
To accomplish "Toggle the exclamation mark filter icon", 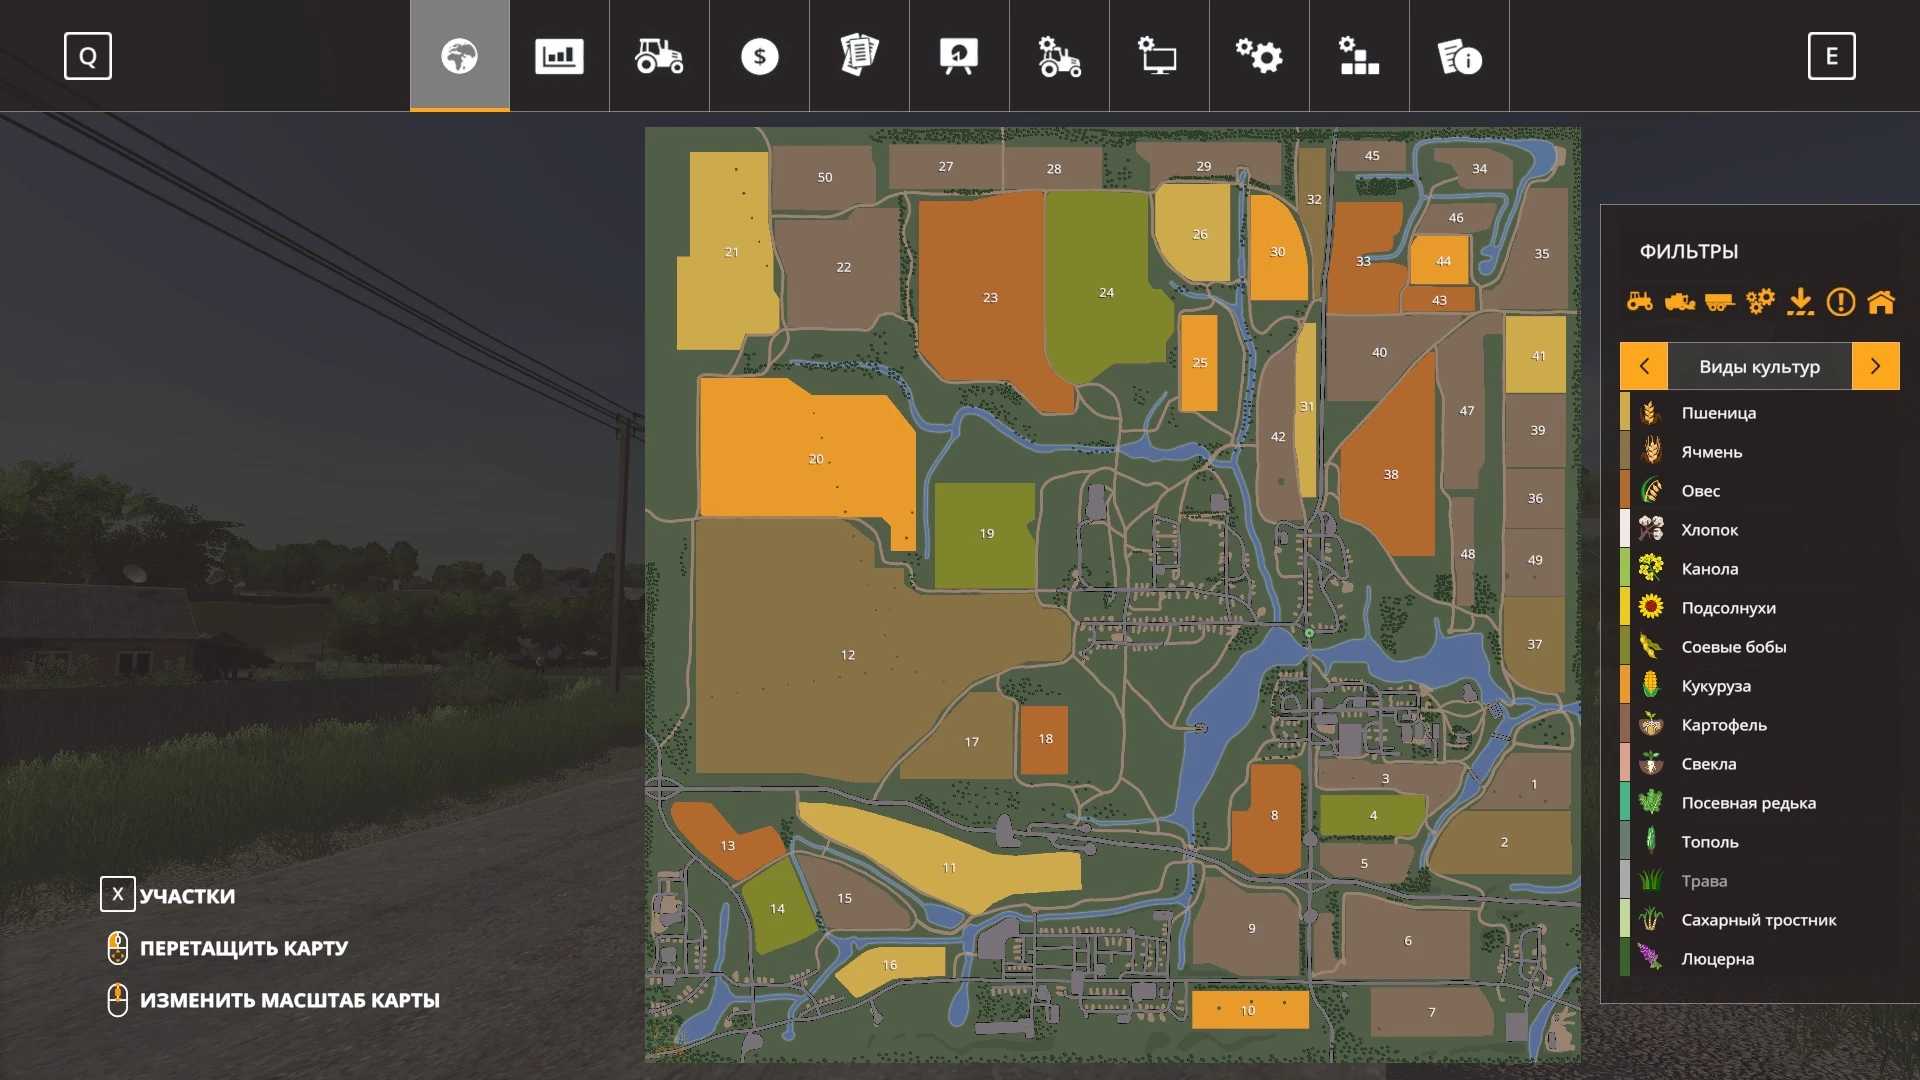I will pyautogui.click(x=1840, y=301).
